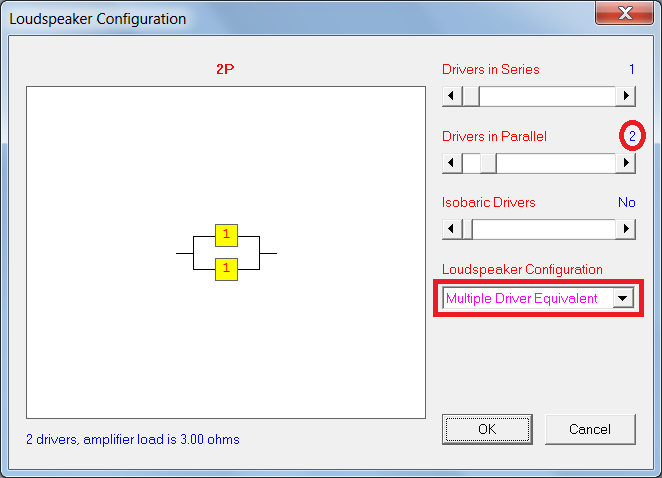Click the lower yellow driver box in diagram
Viewport: 662px width, 478px height.
pyautogui.click(x=226, y=269)
